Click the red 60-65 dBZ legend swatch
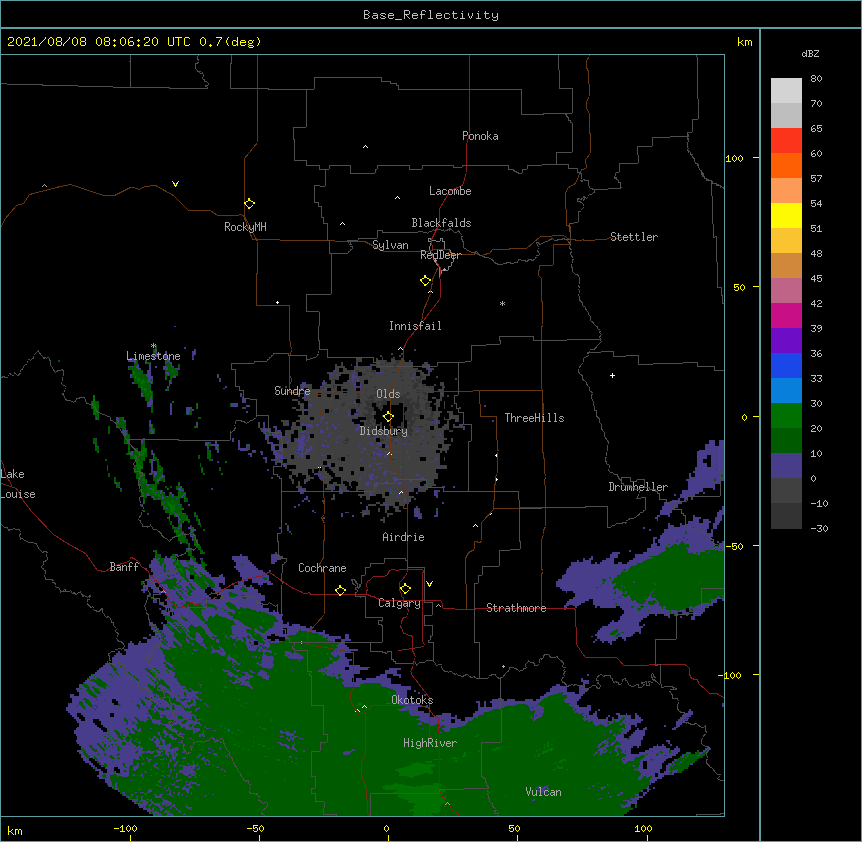Viewport: 862px width, 842px height. (x=786, y=141)
